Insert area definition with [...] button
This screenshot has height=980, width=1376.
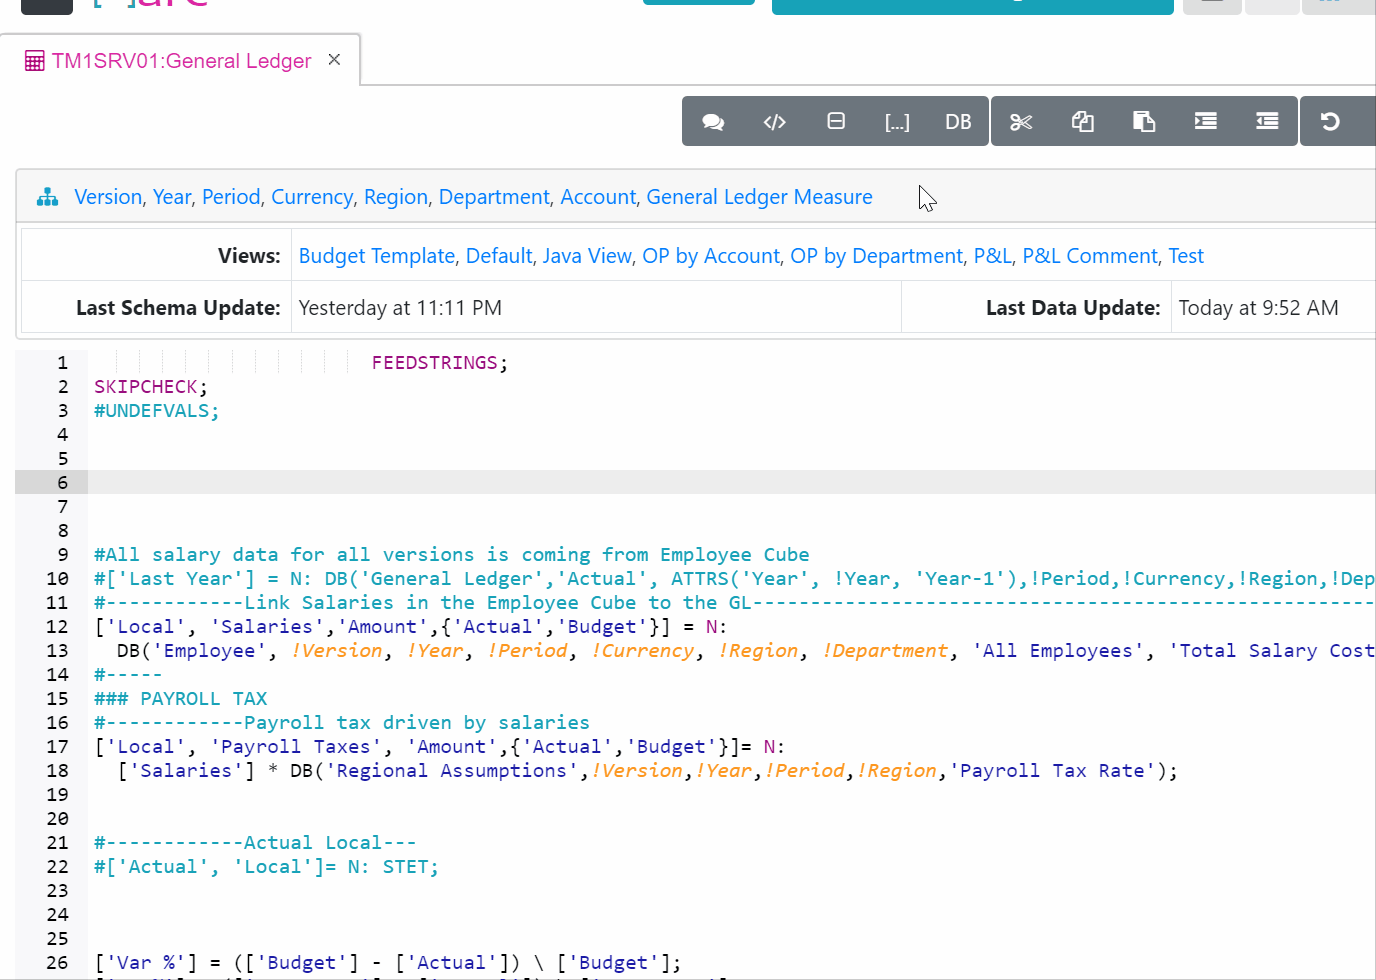point(897,122)
